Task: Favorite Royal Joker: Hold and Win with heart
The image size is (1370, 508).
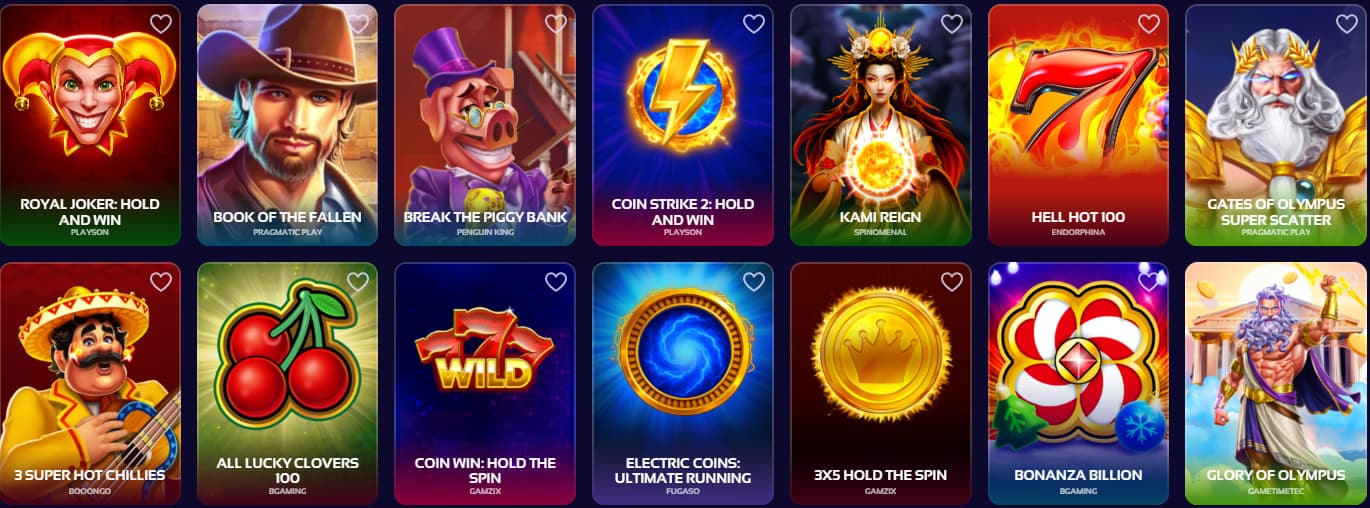Action: click(160, 23)
